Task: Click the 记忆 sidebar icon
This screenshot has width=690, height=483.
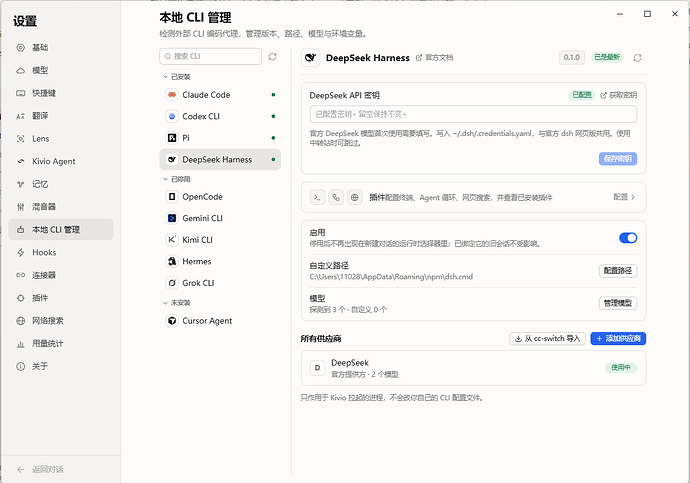Action: tap(21, 184)
